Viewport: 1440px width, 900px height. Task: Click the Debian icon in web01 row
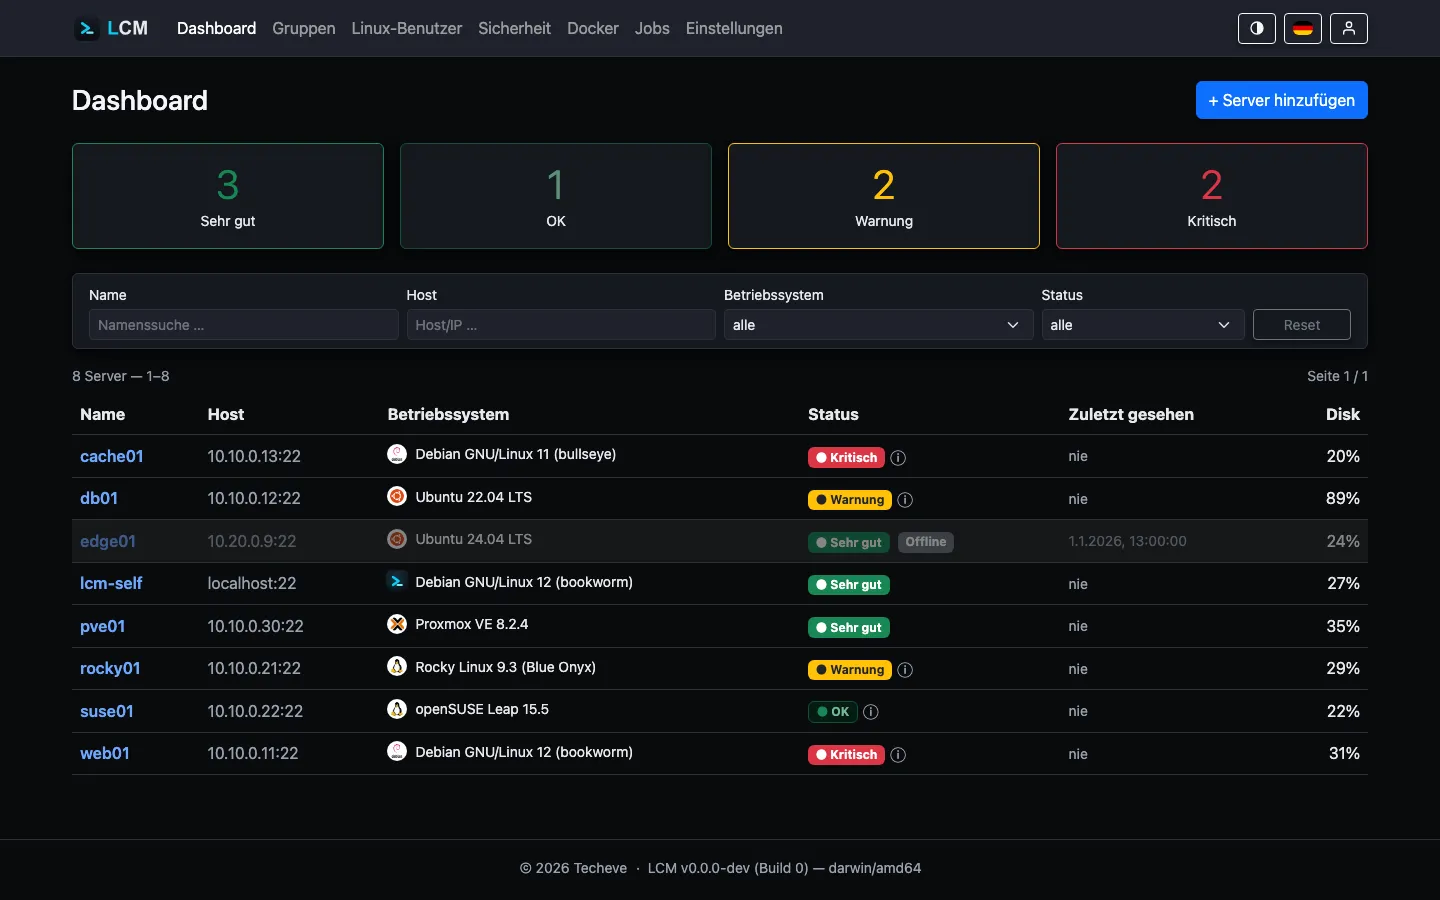click(x=397, y=751)
